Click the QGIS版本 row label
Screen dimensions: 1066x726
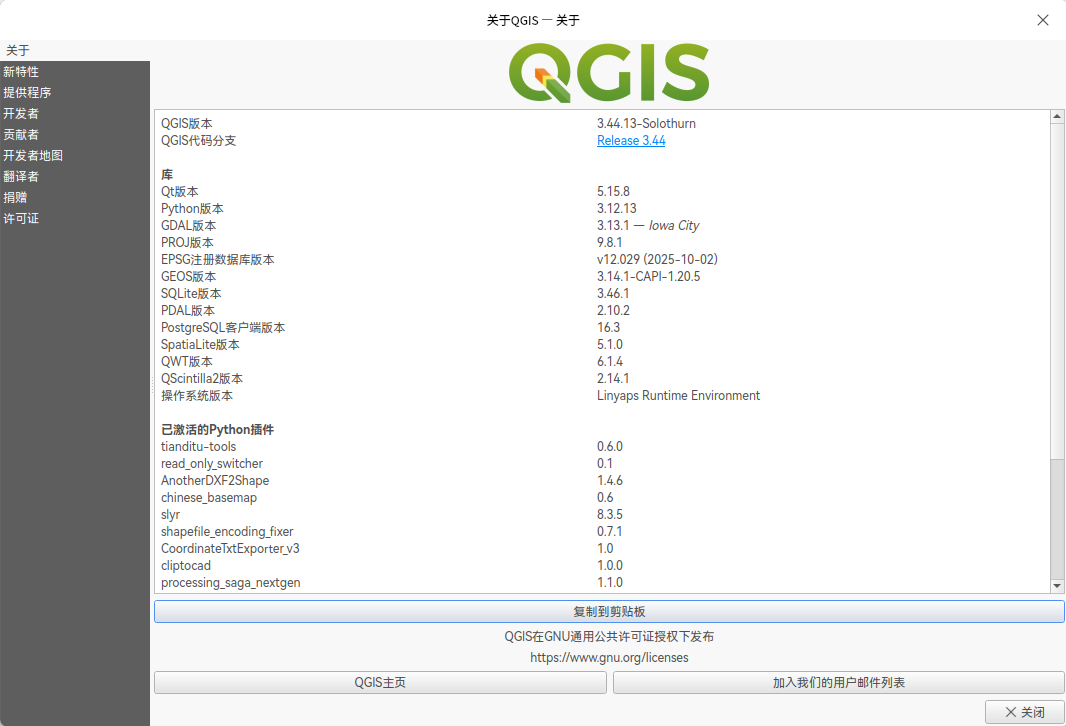point(187,124)
